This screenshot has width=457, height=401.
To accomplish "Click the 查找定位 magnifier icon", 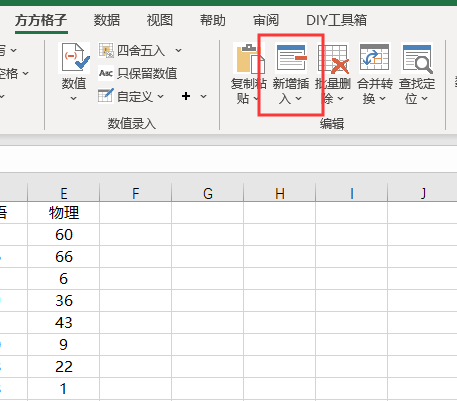I will pos(417,59).
